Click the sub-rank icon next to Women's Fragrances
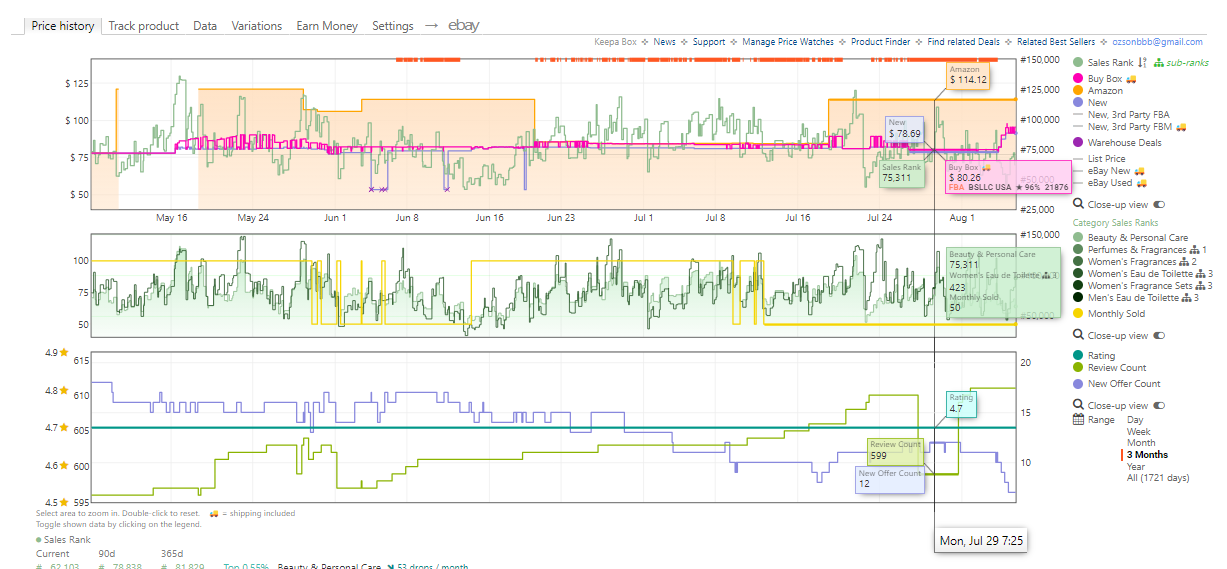 [1185, 262]
